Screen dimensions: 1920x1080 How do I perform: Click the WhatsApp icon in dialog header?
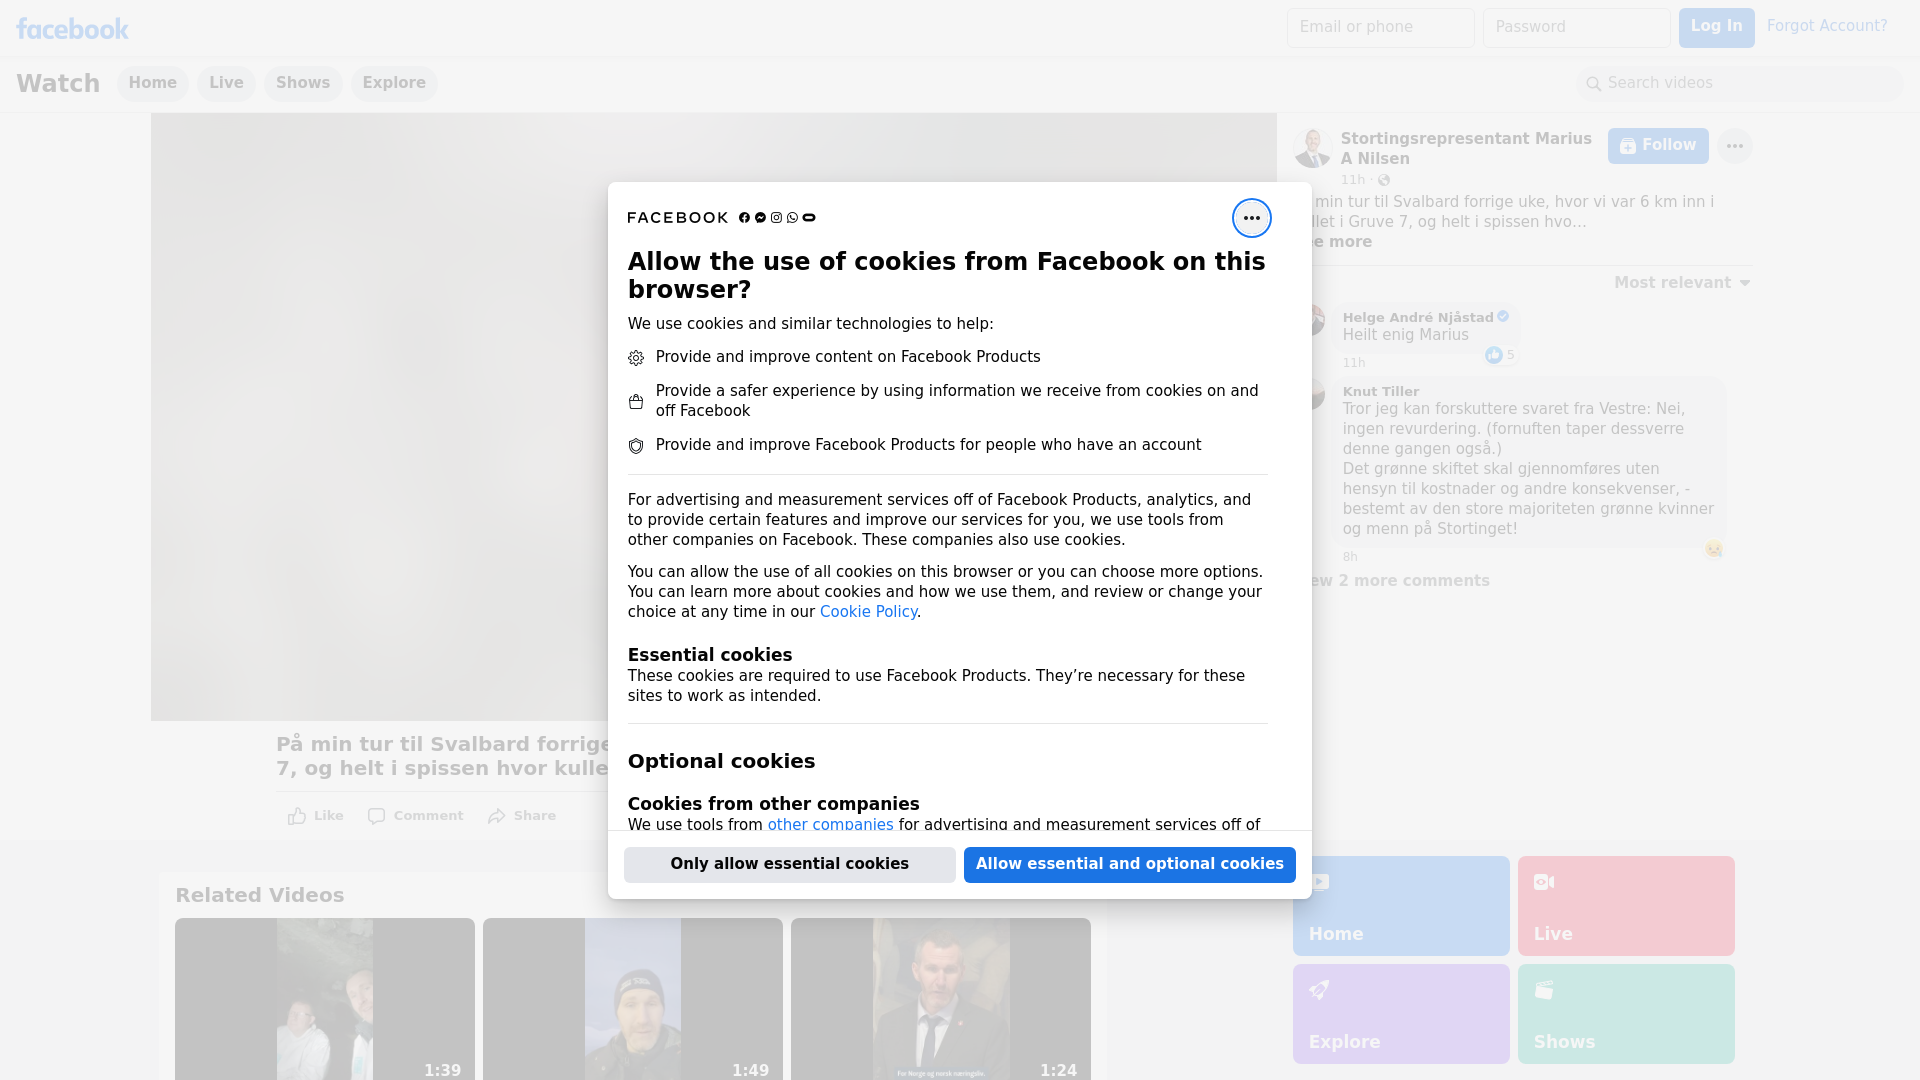(792, 218)
